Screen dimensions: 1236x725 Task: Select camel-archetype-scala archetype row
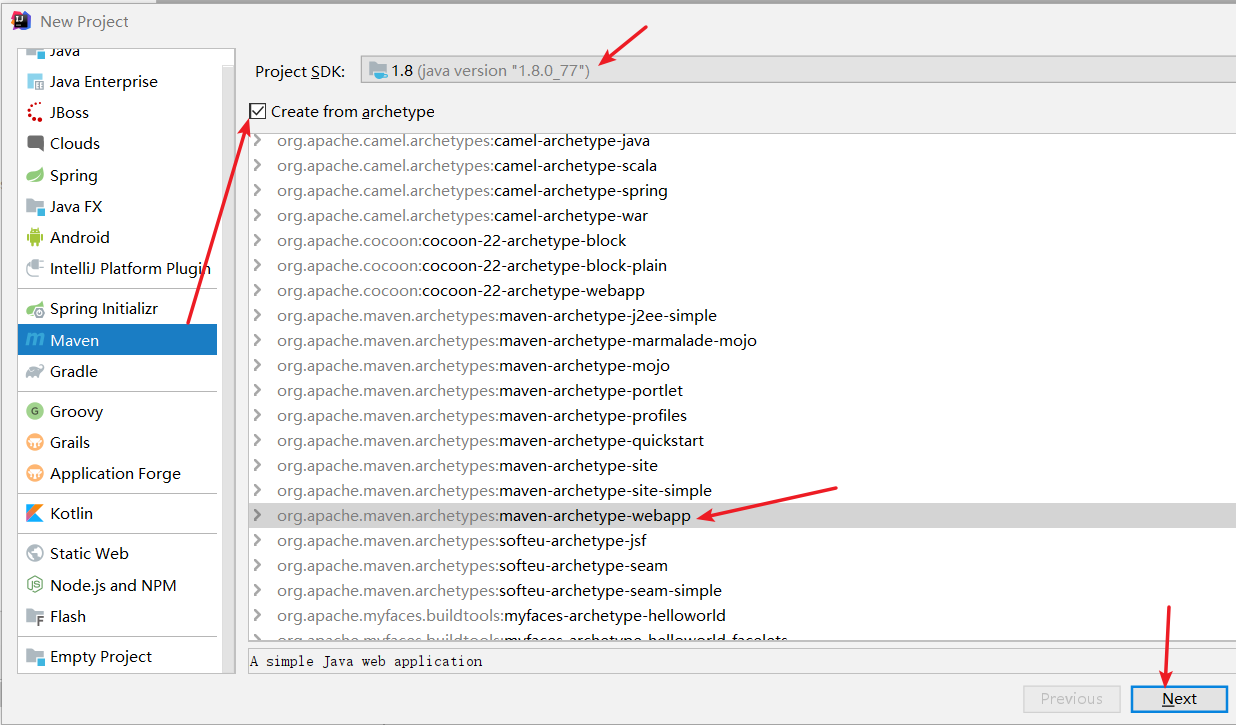pyautogui.click(x=742, y=166)
